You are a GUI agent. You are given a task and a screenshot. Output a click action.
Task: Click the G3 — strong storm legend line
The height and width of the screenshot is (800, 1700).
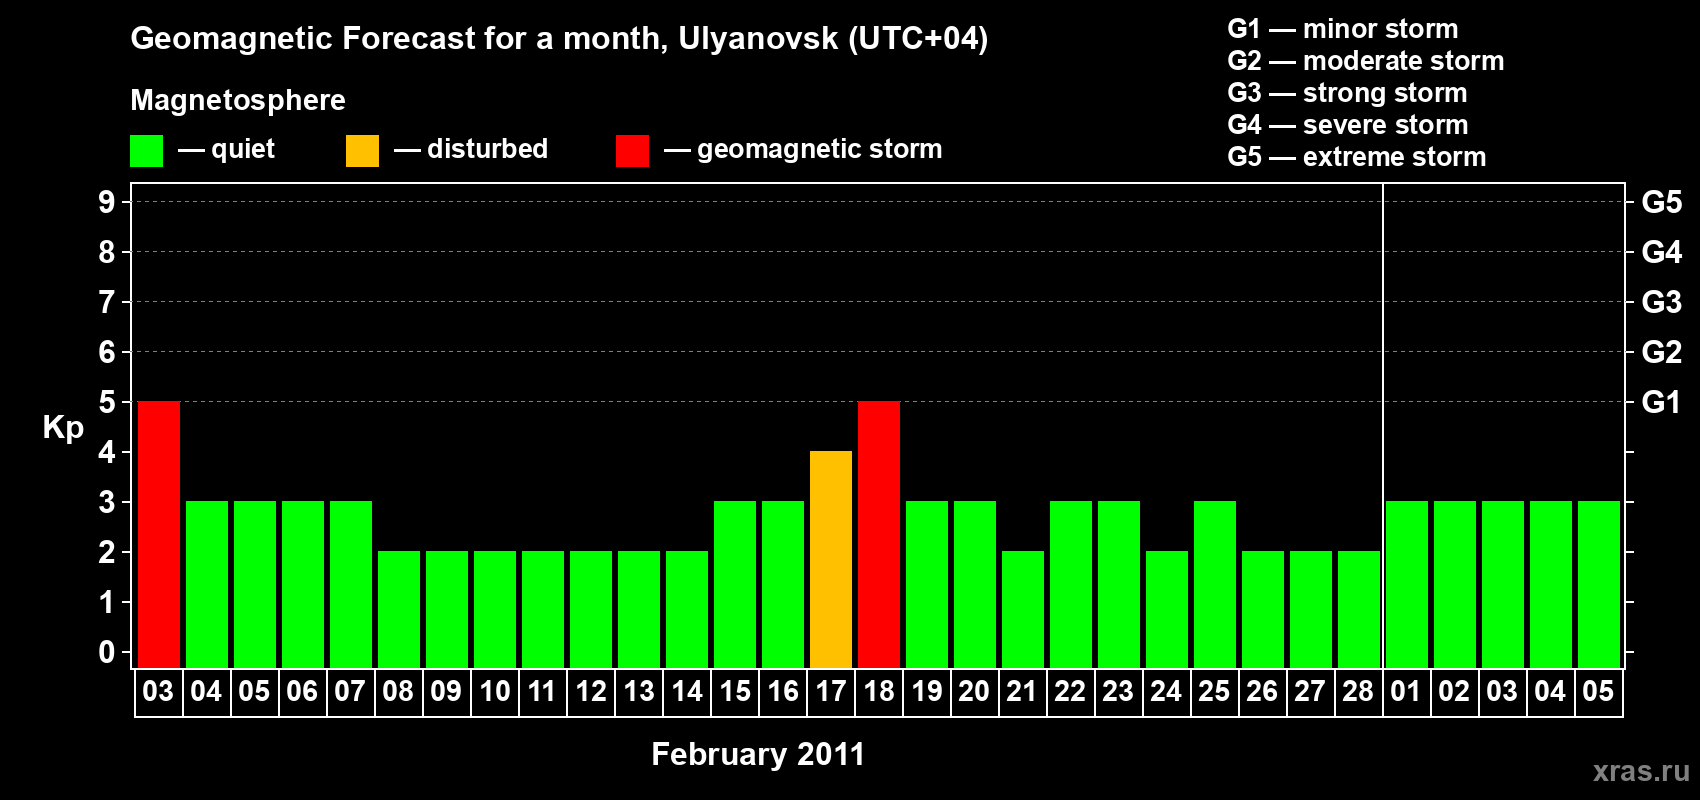[x=1347, y=93]
